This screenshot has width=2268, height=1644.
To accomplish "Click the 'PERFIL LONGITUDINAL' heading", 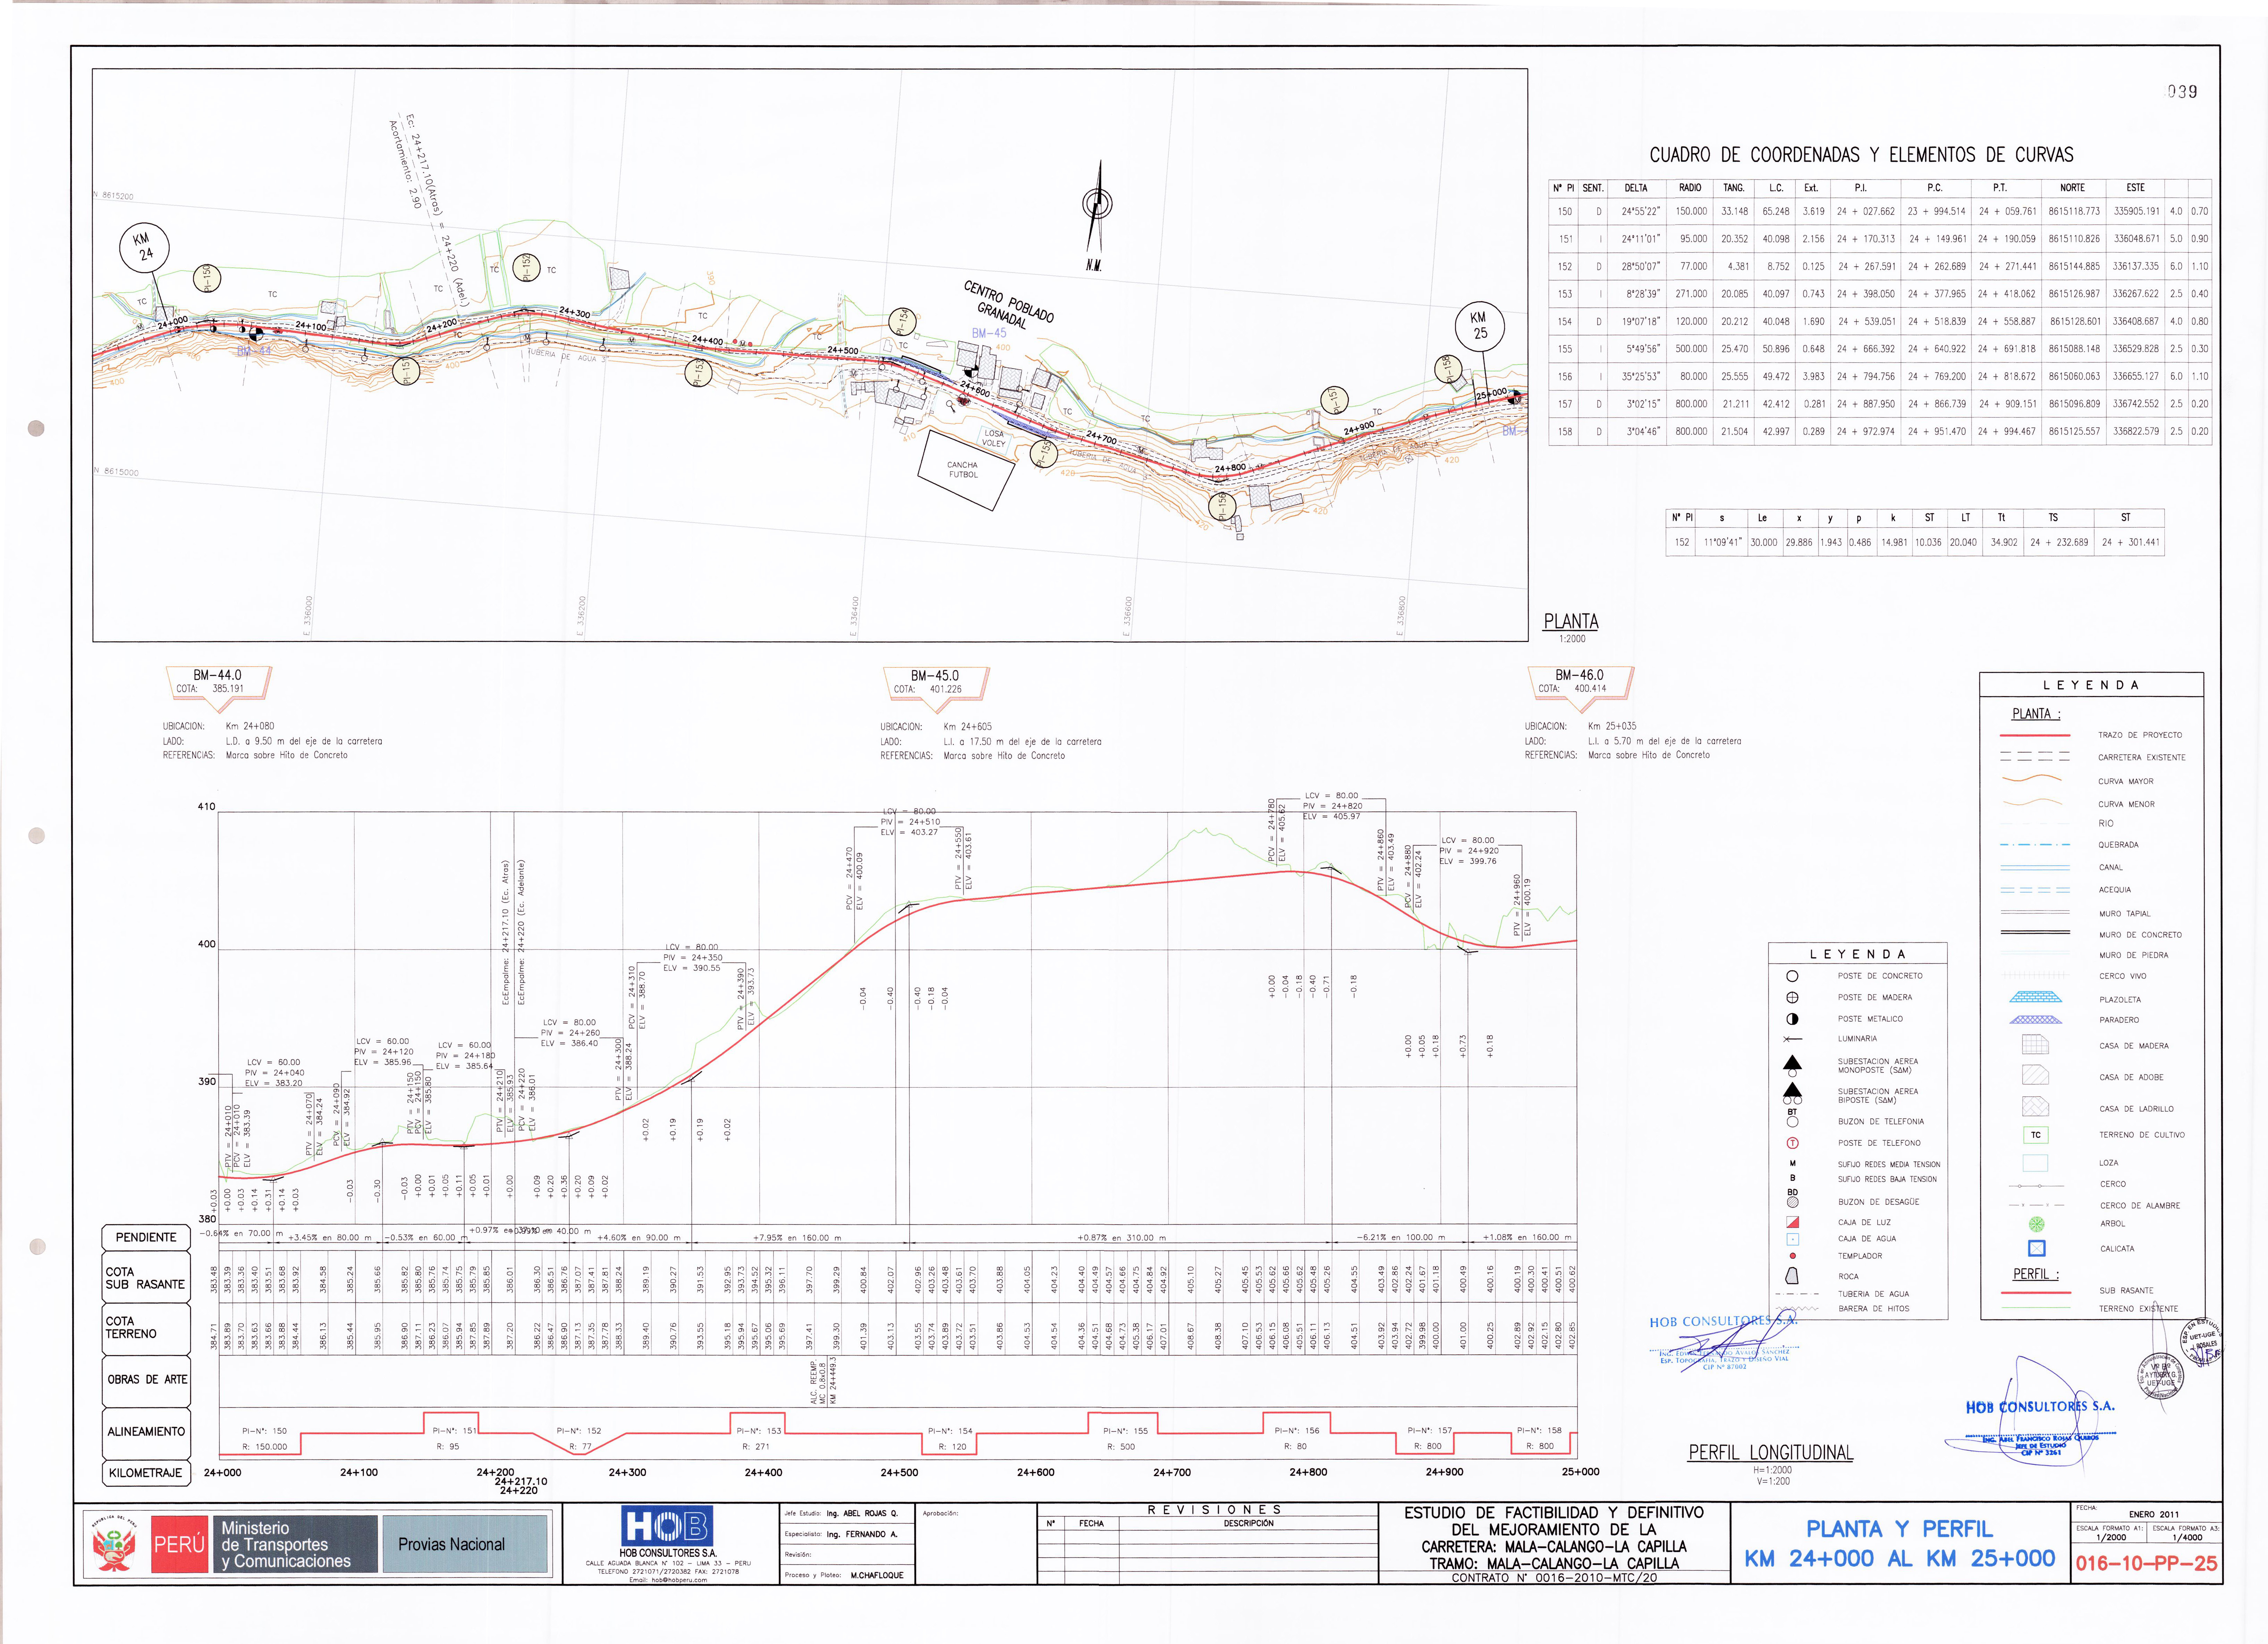I will (x=1770, y=1453).
